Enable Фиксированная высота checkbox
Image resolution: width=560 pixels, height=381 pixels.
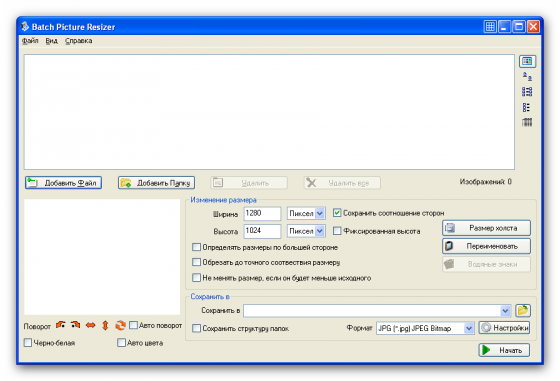[337, 231]
